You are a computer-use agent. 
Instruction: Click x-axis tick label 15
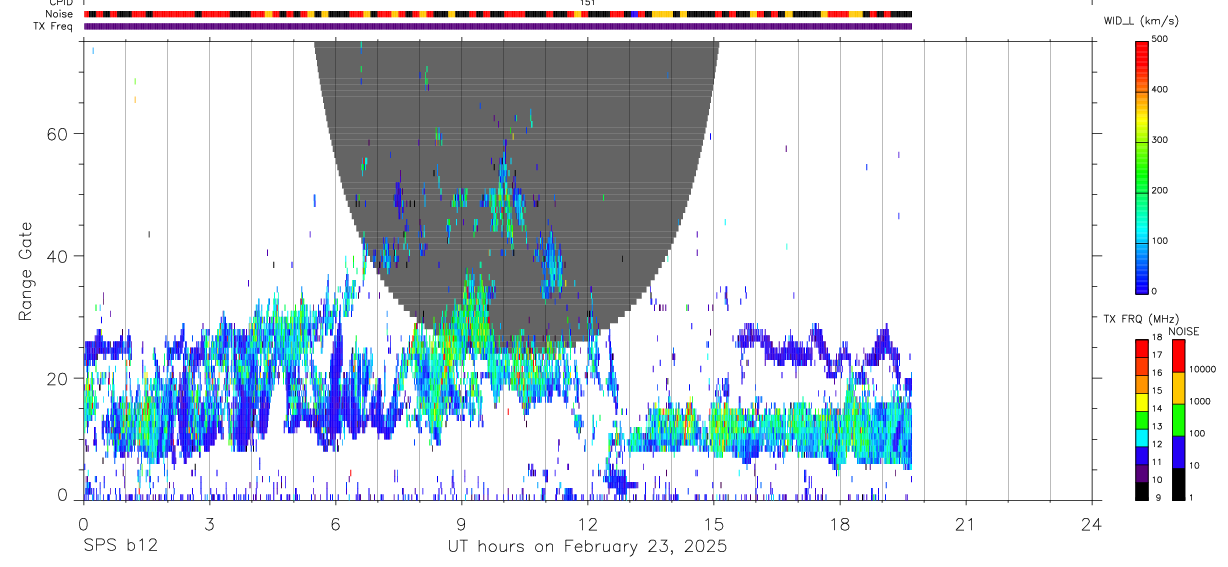click(x=713, y=523)
